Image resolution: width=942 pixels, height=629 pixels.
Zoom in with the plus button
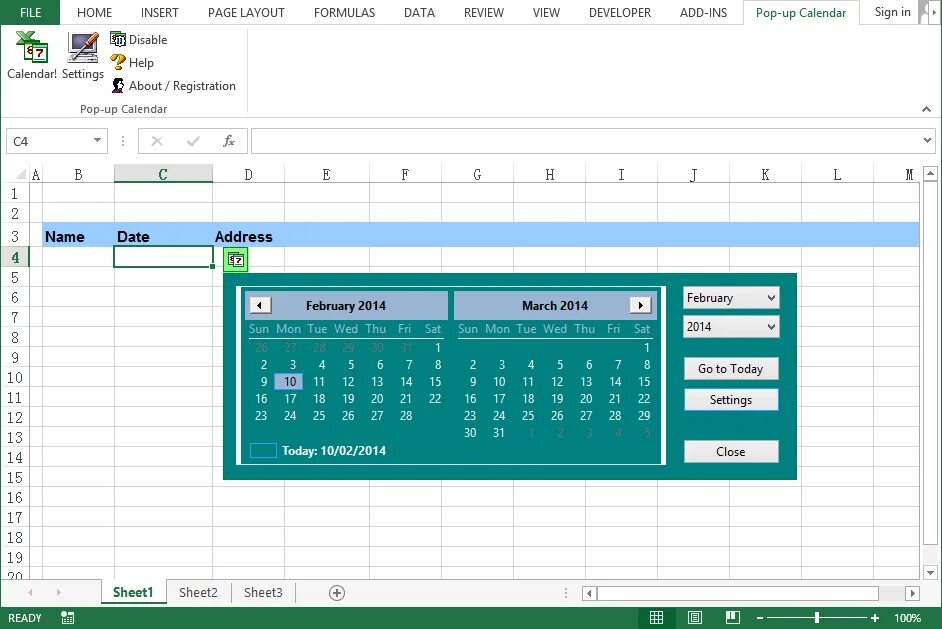coord(875,618)
